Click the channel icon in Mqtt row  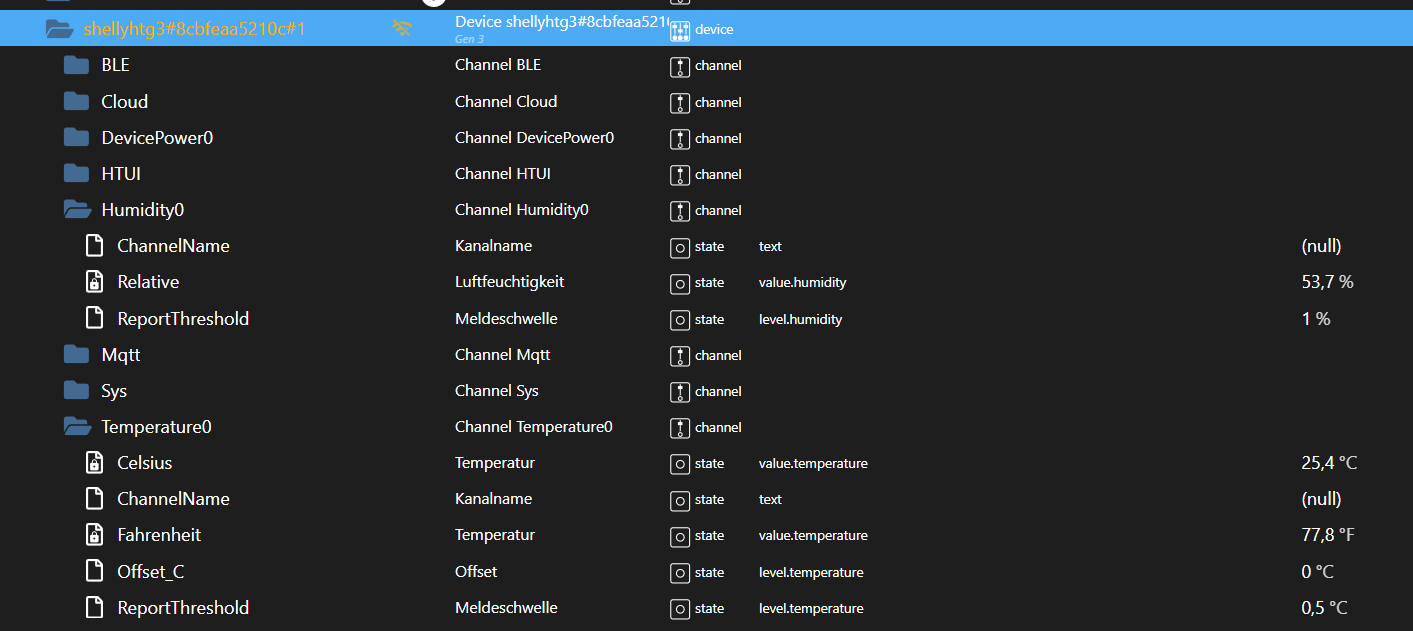coord(680,355)
